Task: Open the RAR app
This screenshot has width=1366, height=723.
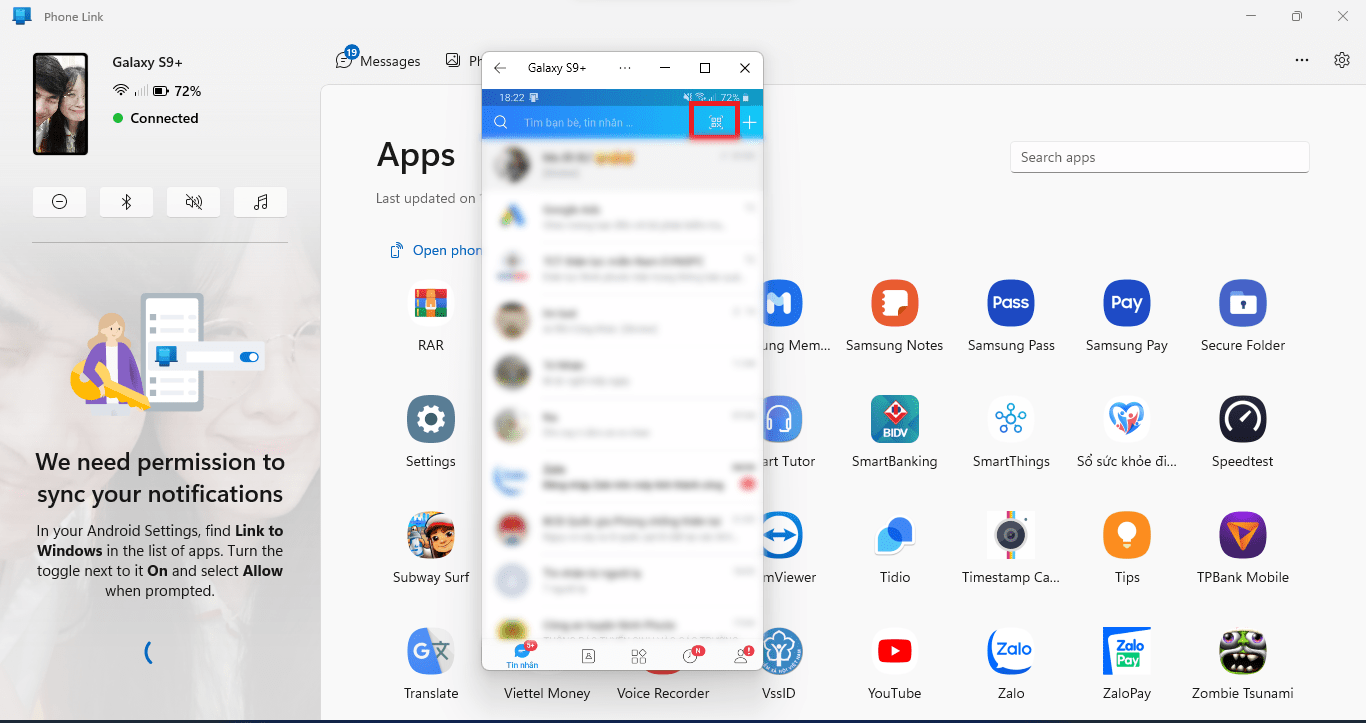Action: click(431, 303)
